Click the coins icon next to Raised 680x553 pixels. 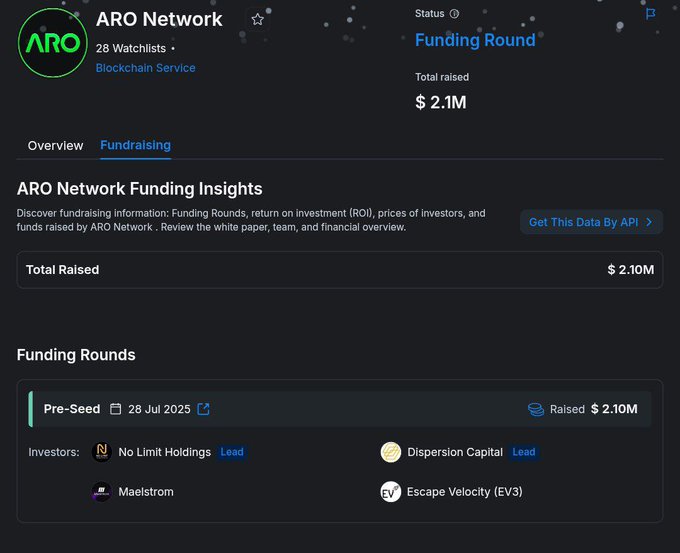[x=536, y=409]
